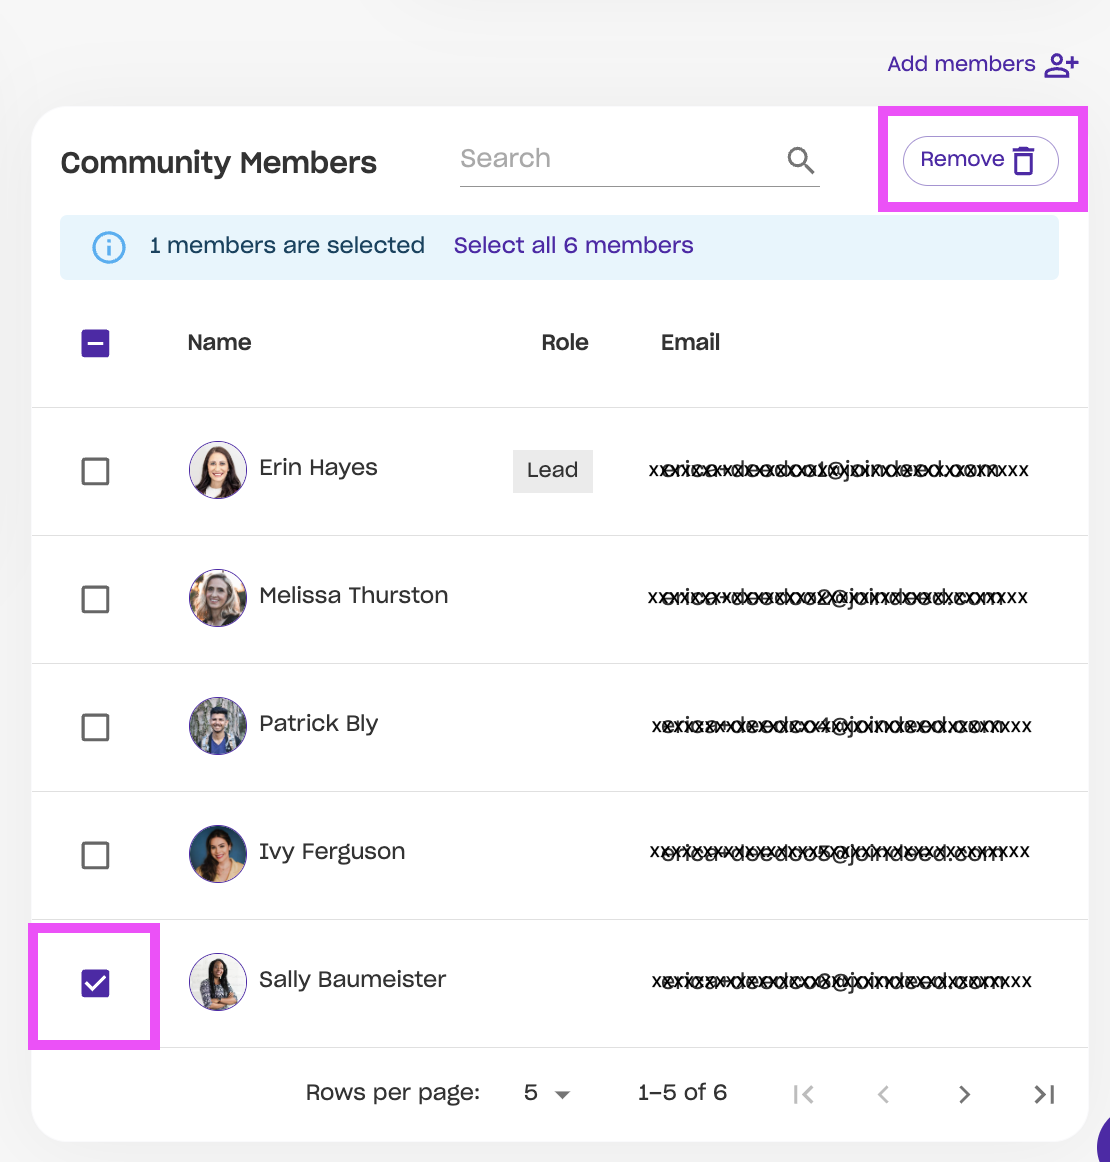Click Sally Baumeister's email address
The height and width of the screenshot is (1162, 1110).
(842, 981)
